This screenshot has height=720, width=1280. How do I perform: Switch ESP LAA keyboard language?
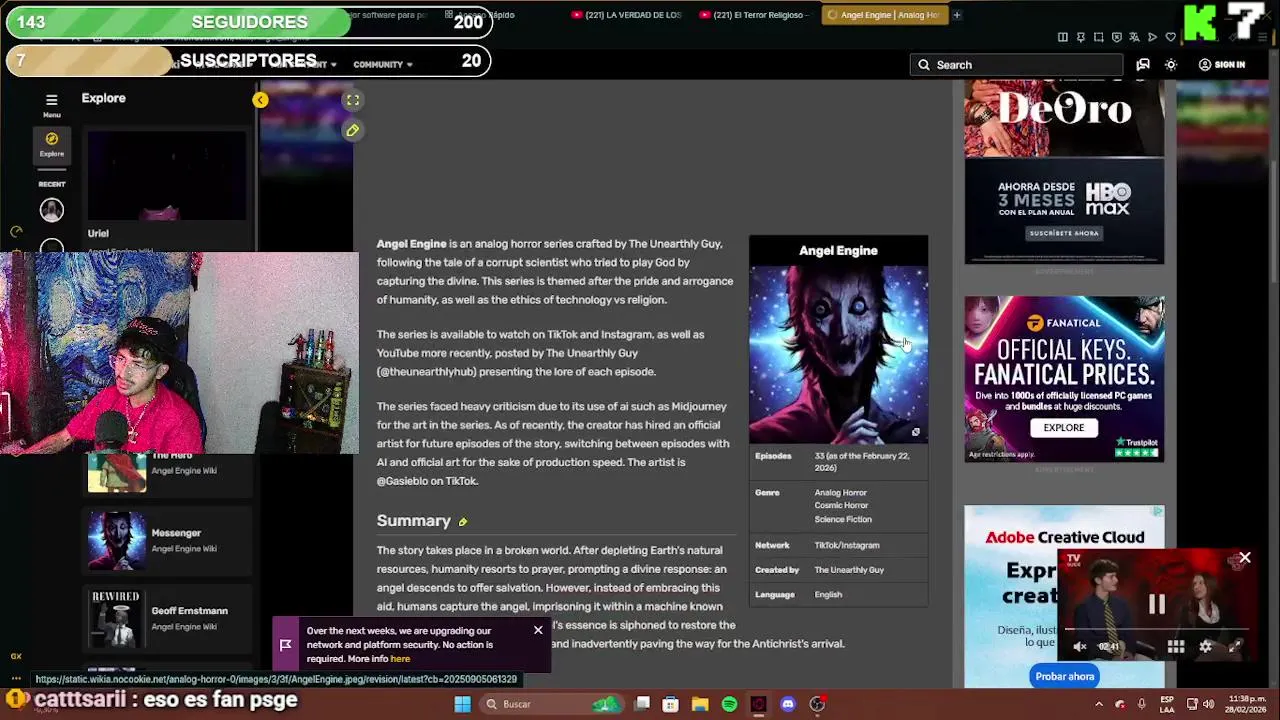click(x=1167, y=704)
